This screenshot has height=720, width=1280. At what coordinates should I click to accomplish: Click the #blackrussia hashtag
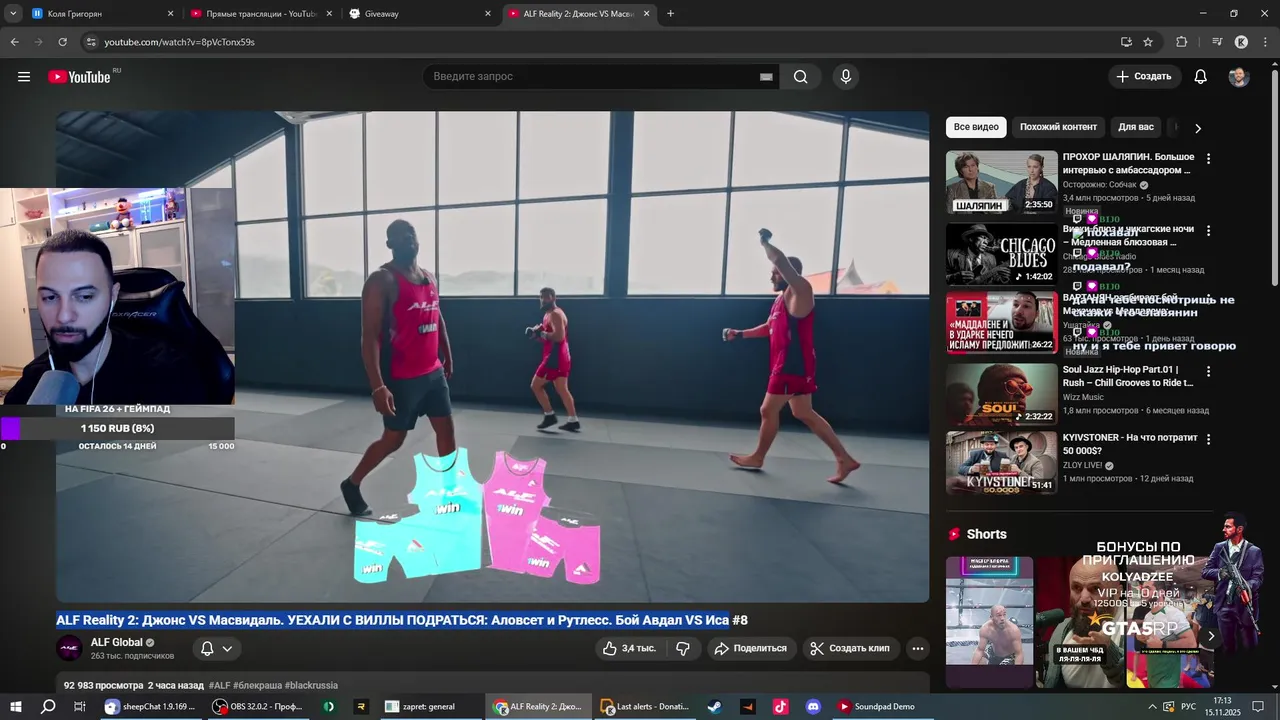pyautogui.click(x=311, y=686)
